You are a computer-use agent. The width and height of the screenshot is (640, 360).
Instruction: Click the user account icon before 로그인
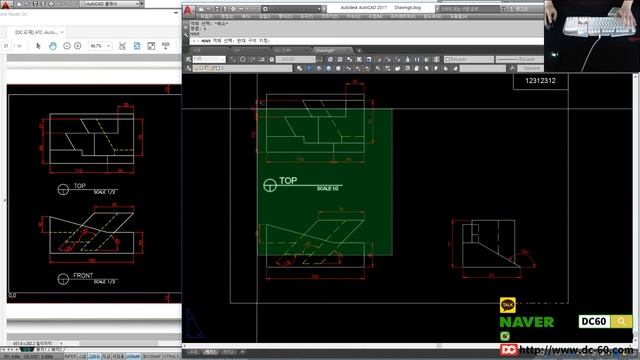(x=511, y=9)
